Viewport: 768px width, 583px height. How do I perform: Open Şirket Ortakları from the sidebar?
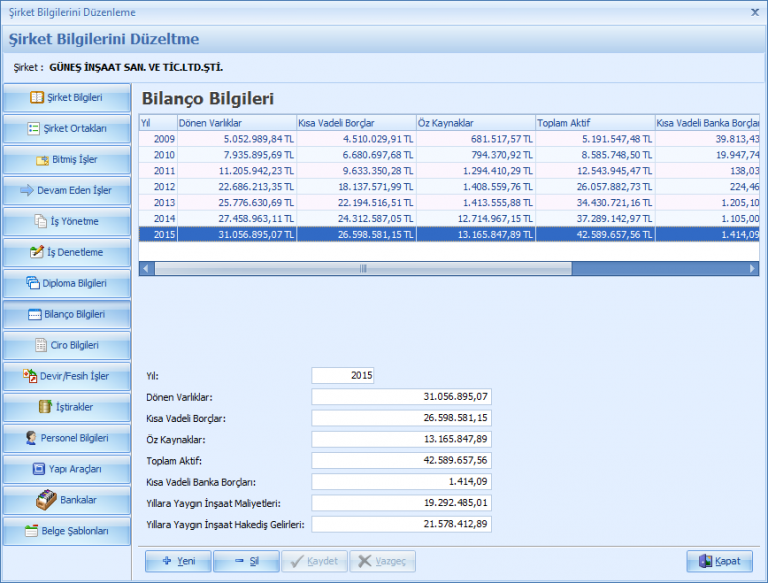(x=67, y=129)
